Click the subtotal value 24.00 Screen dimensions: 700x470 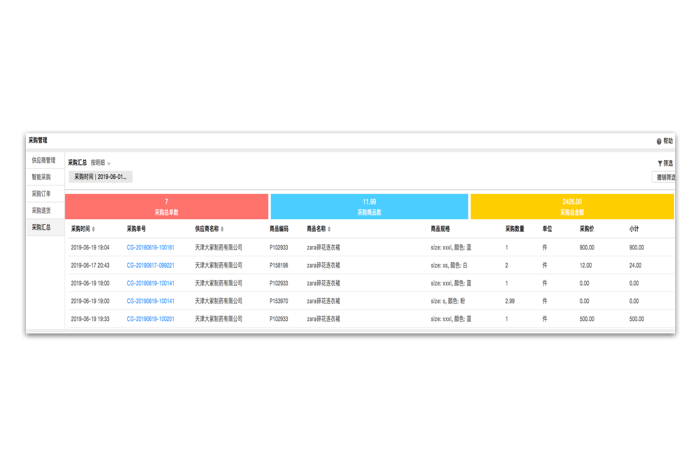[x=635, y=265]
